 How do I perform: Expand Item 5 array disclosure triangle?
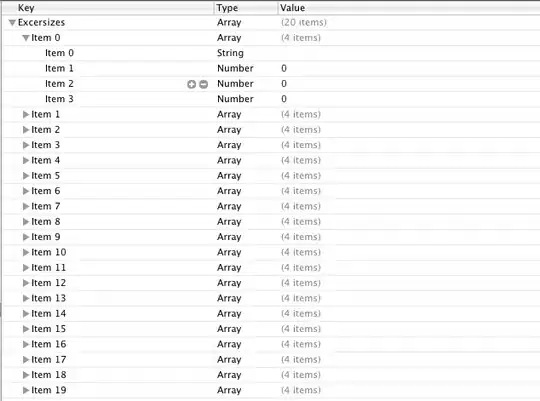pos(25,176)
